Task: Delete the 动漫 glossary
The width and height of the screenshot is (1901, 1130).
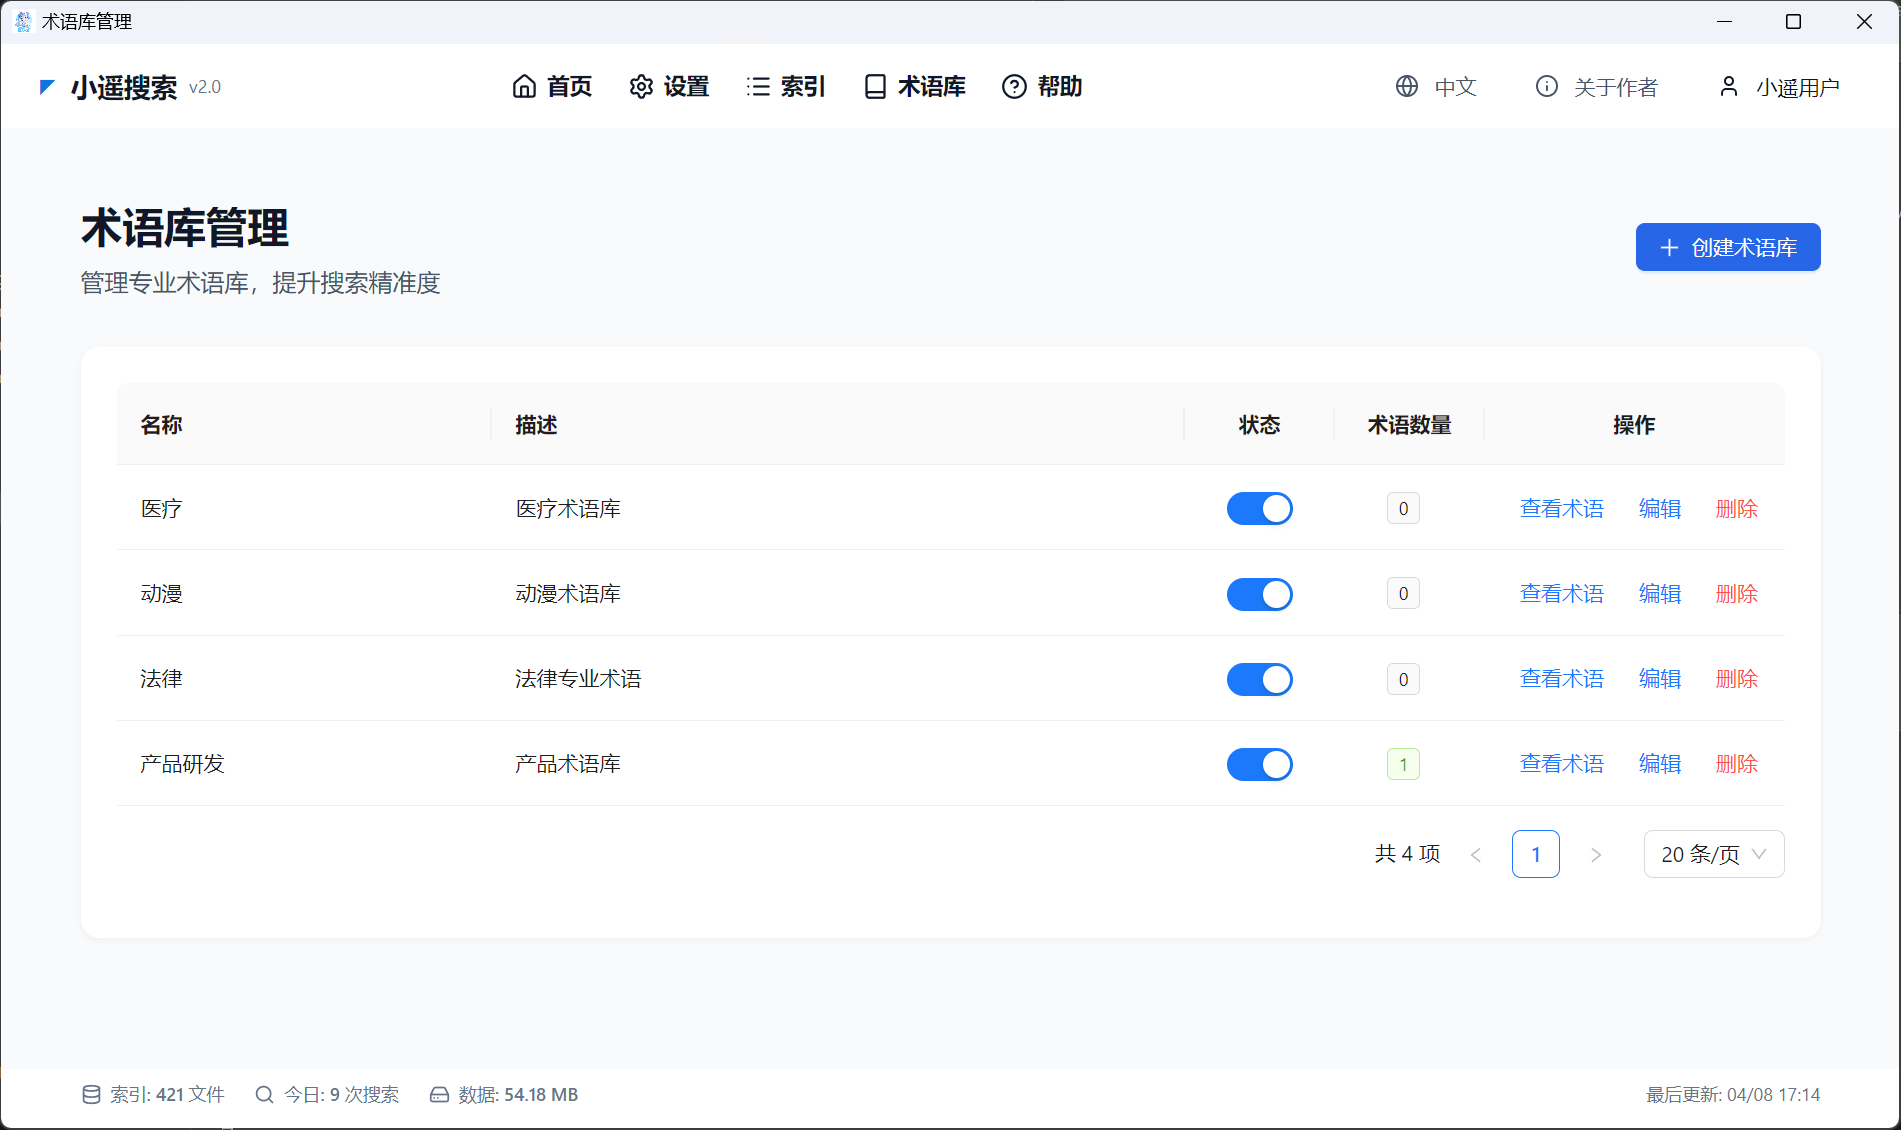Action: click(1737, 594)
